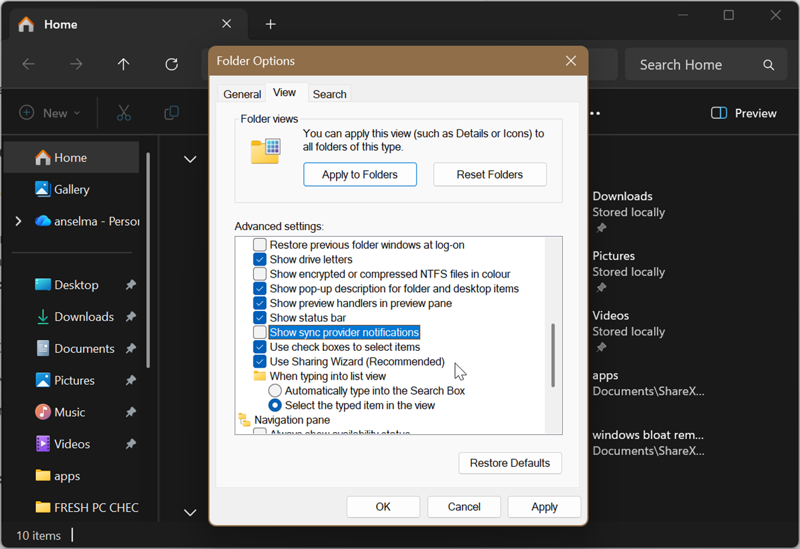This screenshot has height=549, width=800.
Task: Uncheck Show preview handlers in preview pane
Action: pyautogui.click(x=260, y=303)
